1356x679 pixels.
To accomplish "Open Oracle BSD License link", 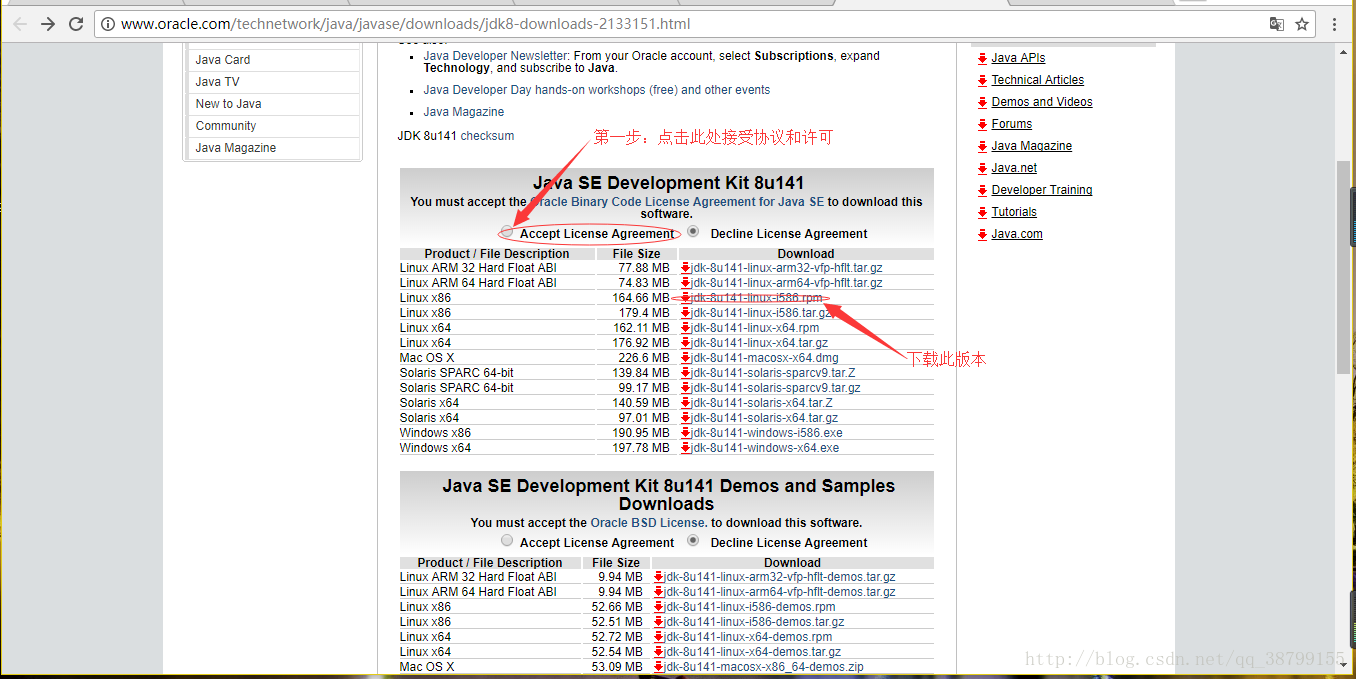I will (648, 523).
